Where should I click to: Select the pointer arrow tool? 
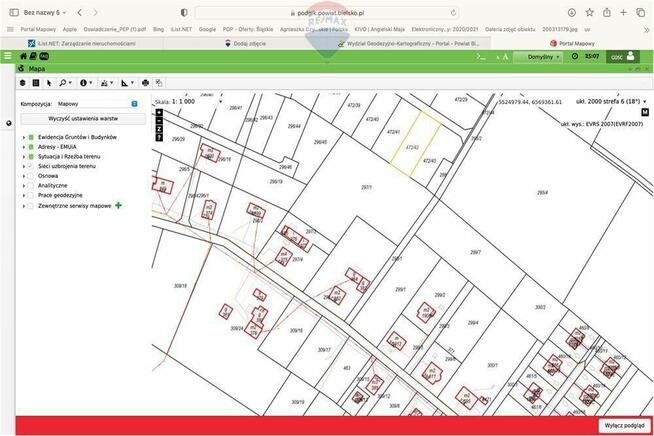tap(49, 82)
